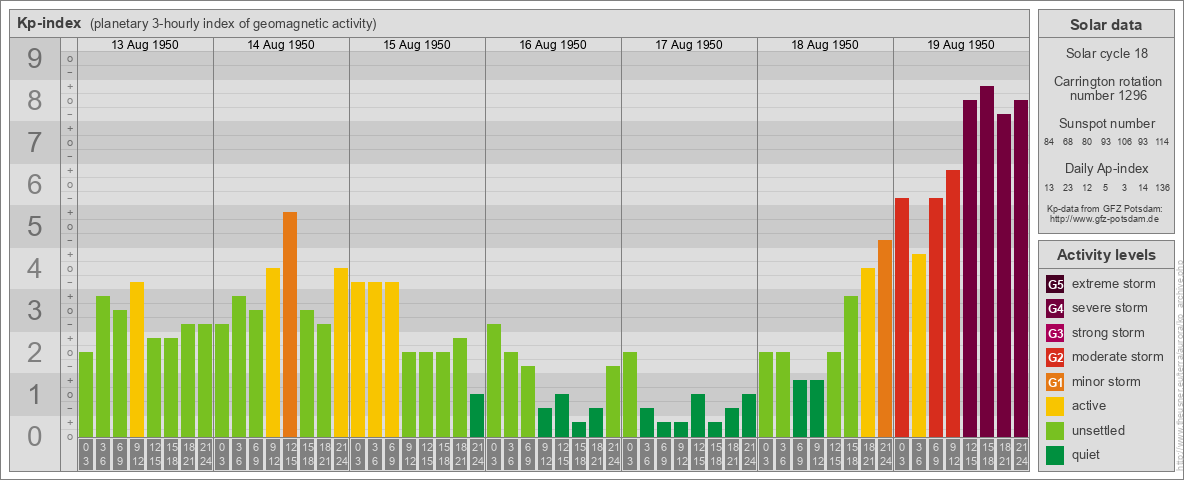Click sunspot number value 114
Image resolution: width=1184 pixels, height=480 pixels.
coord(1162,142)
